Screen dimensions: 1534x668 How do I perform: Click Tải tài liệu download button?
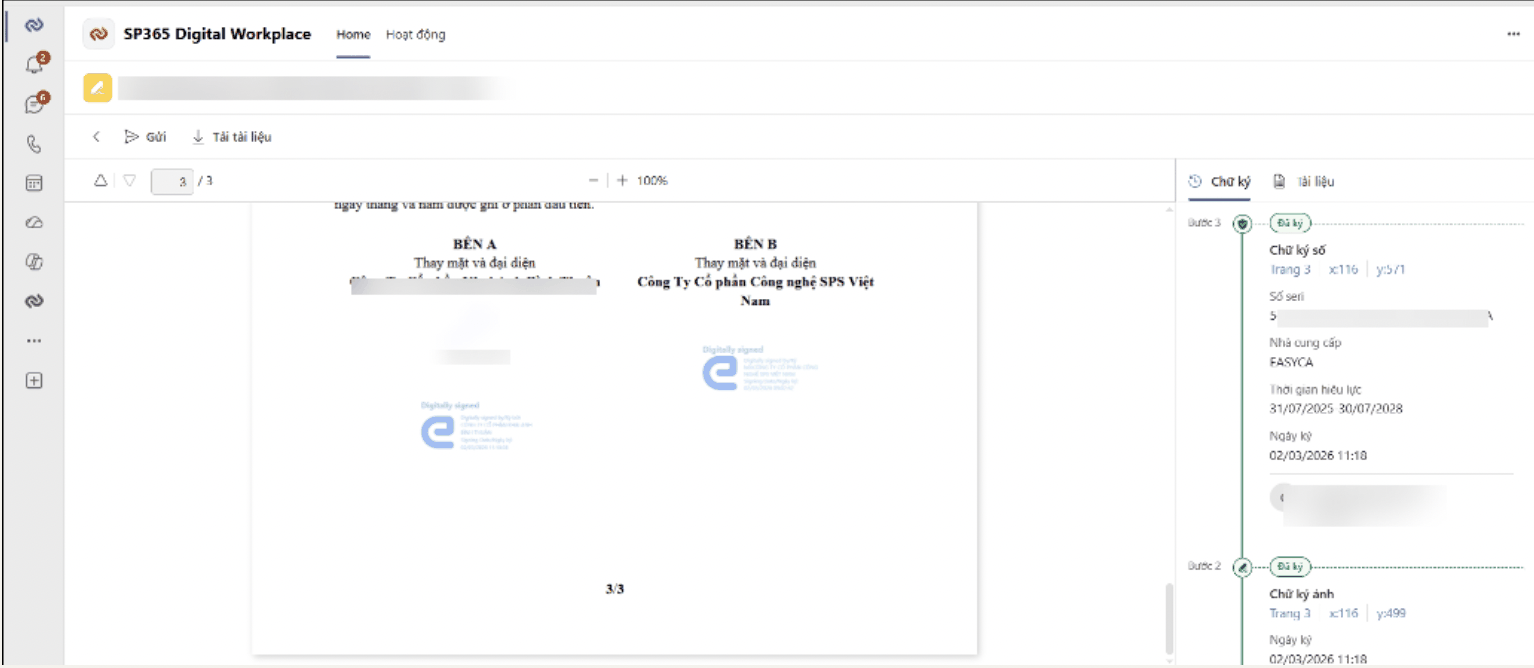pos(231,137)
